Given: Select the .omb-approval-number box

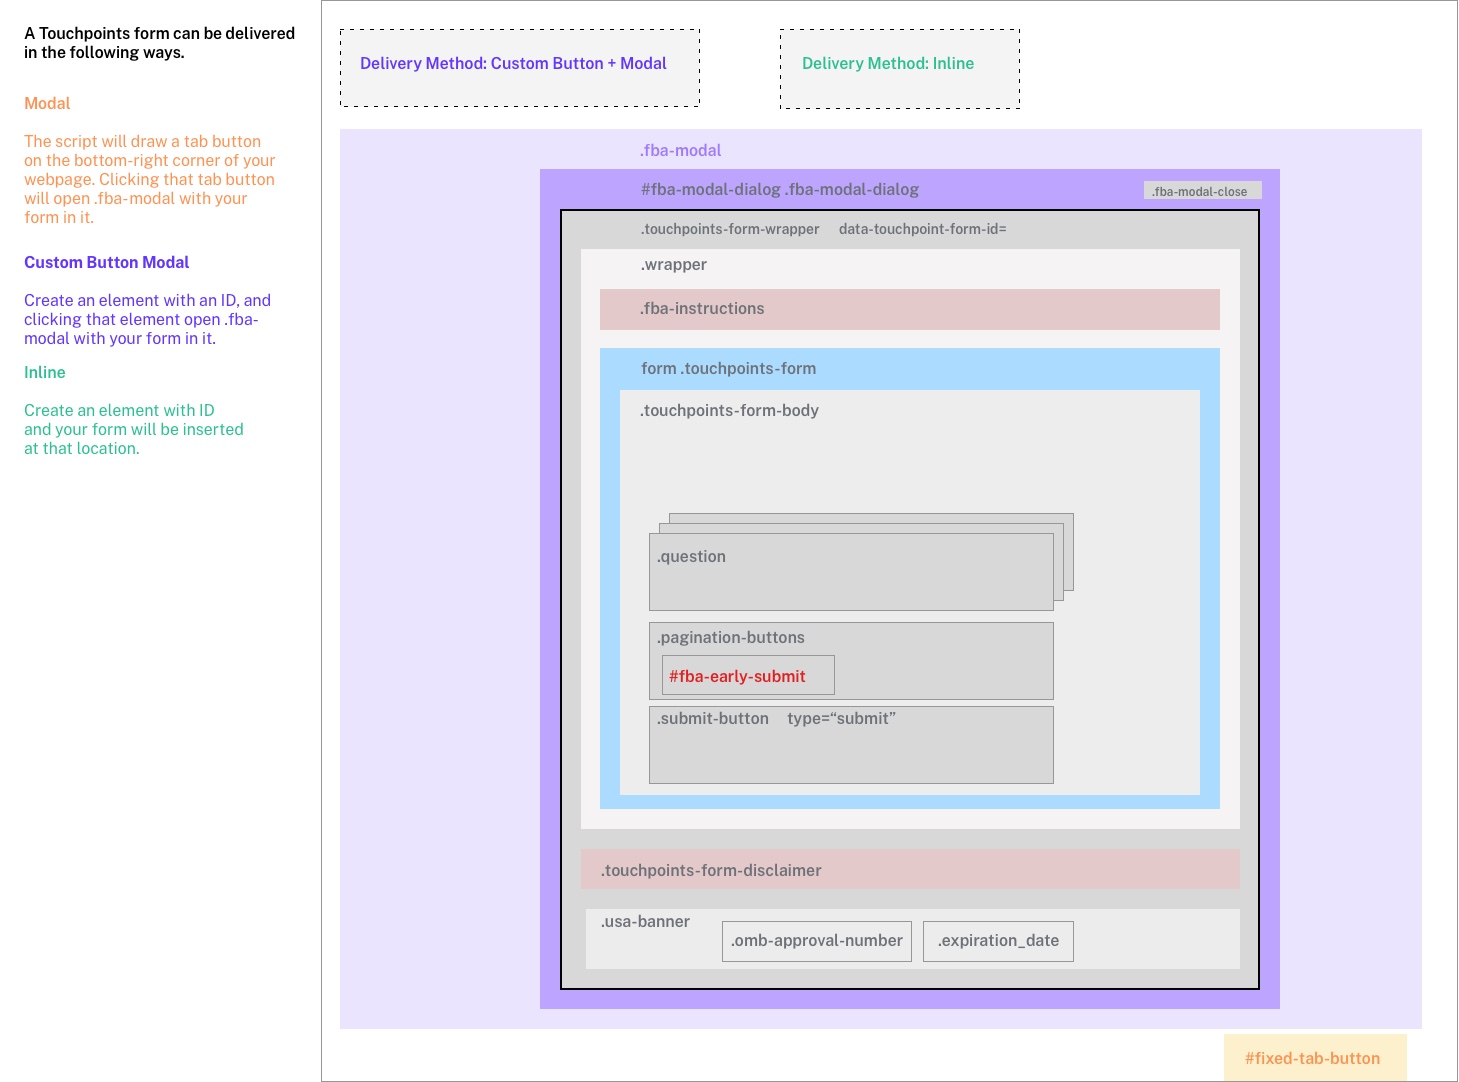Looking at the screenshot, I should 817,941.
